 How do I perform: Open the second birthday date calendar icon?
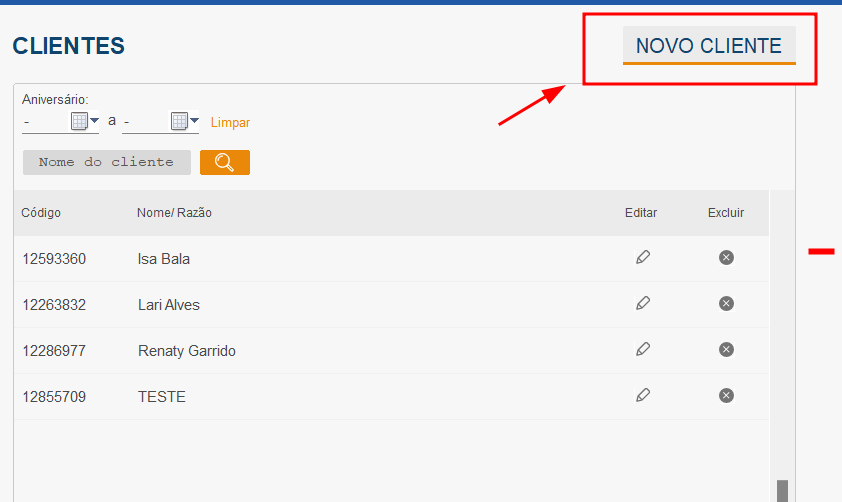click(x=179, y=121)
